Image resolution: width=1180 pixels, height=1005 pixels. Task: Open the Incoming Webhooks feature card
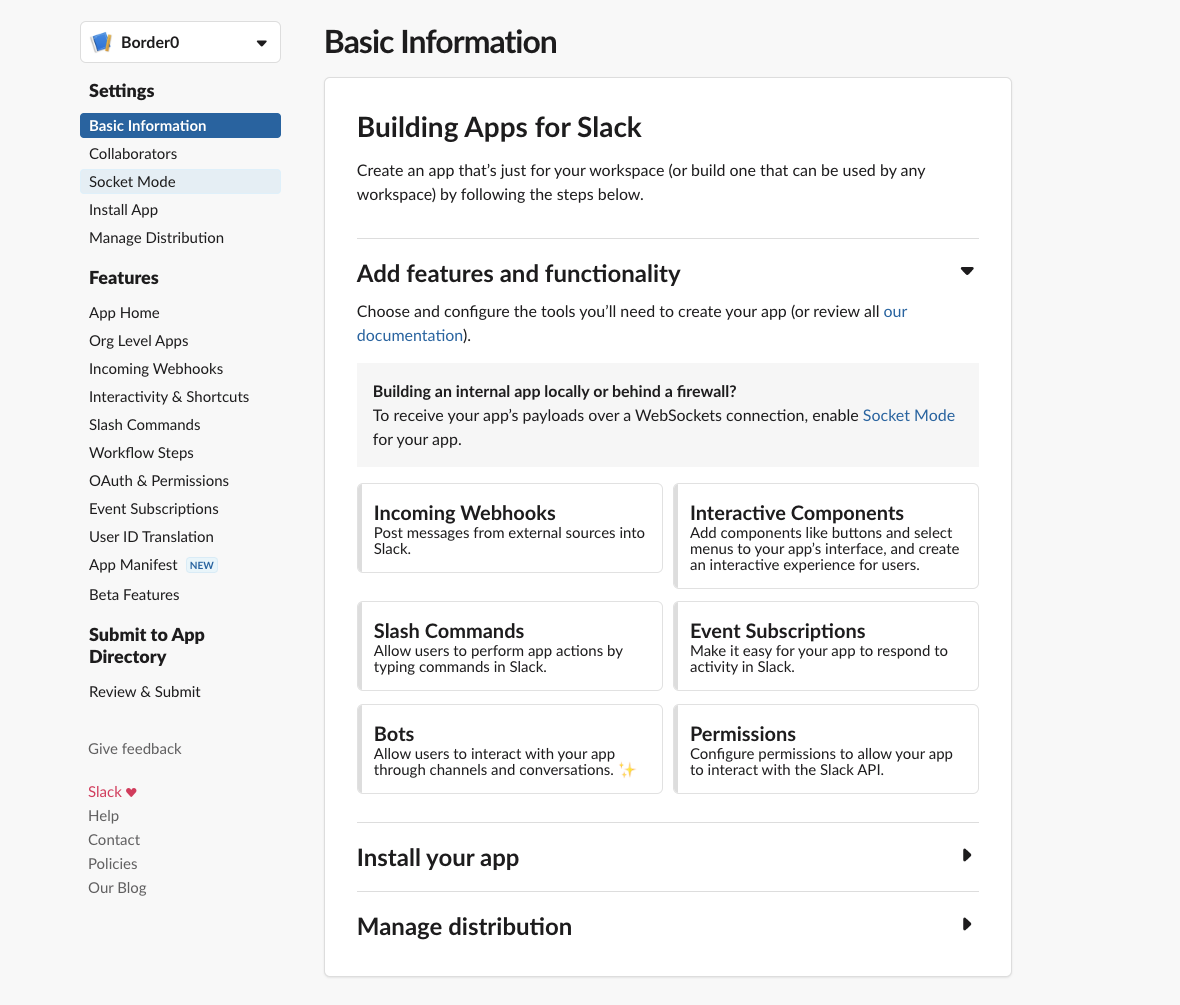pos(510,528)
